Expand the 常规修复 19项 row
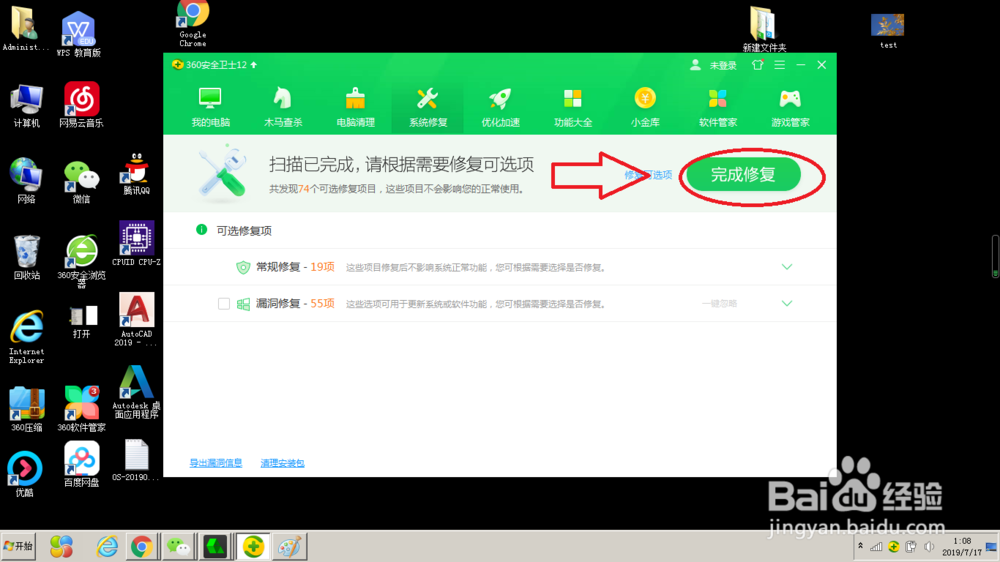The height and width of the screenshot is (562, 1000). tap(787, 267)
